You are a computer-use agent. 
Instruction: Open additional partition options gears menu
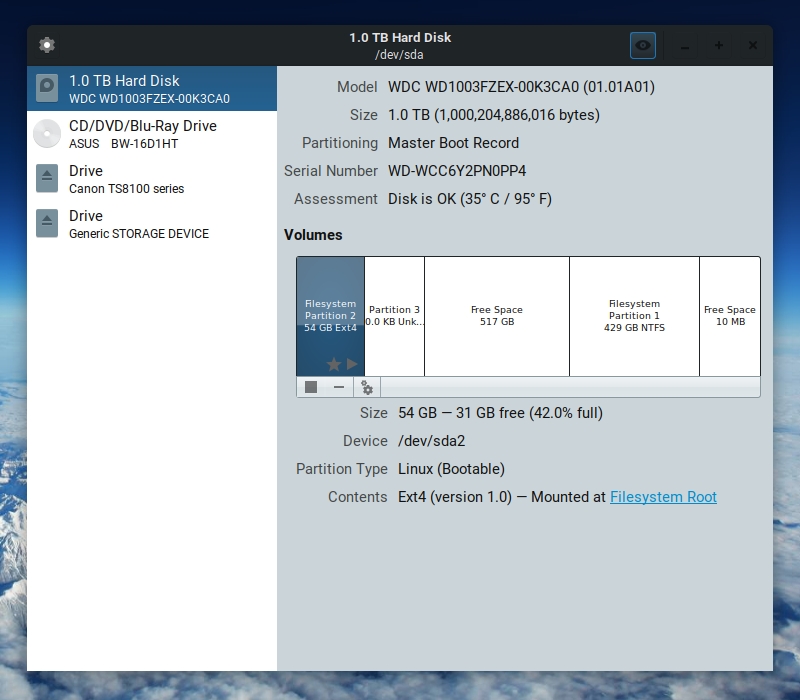(367, 387)
